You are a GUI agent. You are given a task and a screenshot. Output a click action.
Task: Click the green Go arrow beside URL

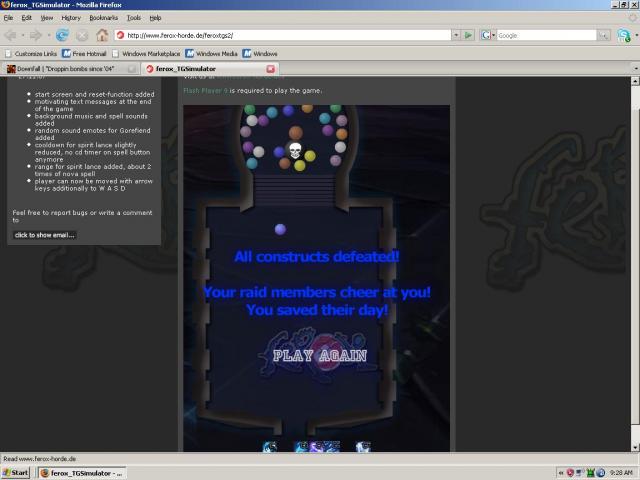point(468,36)
